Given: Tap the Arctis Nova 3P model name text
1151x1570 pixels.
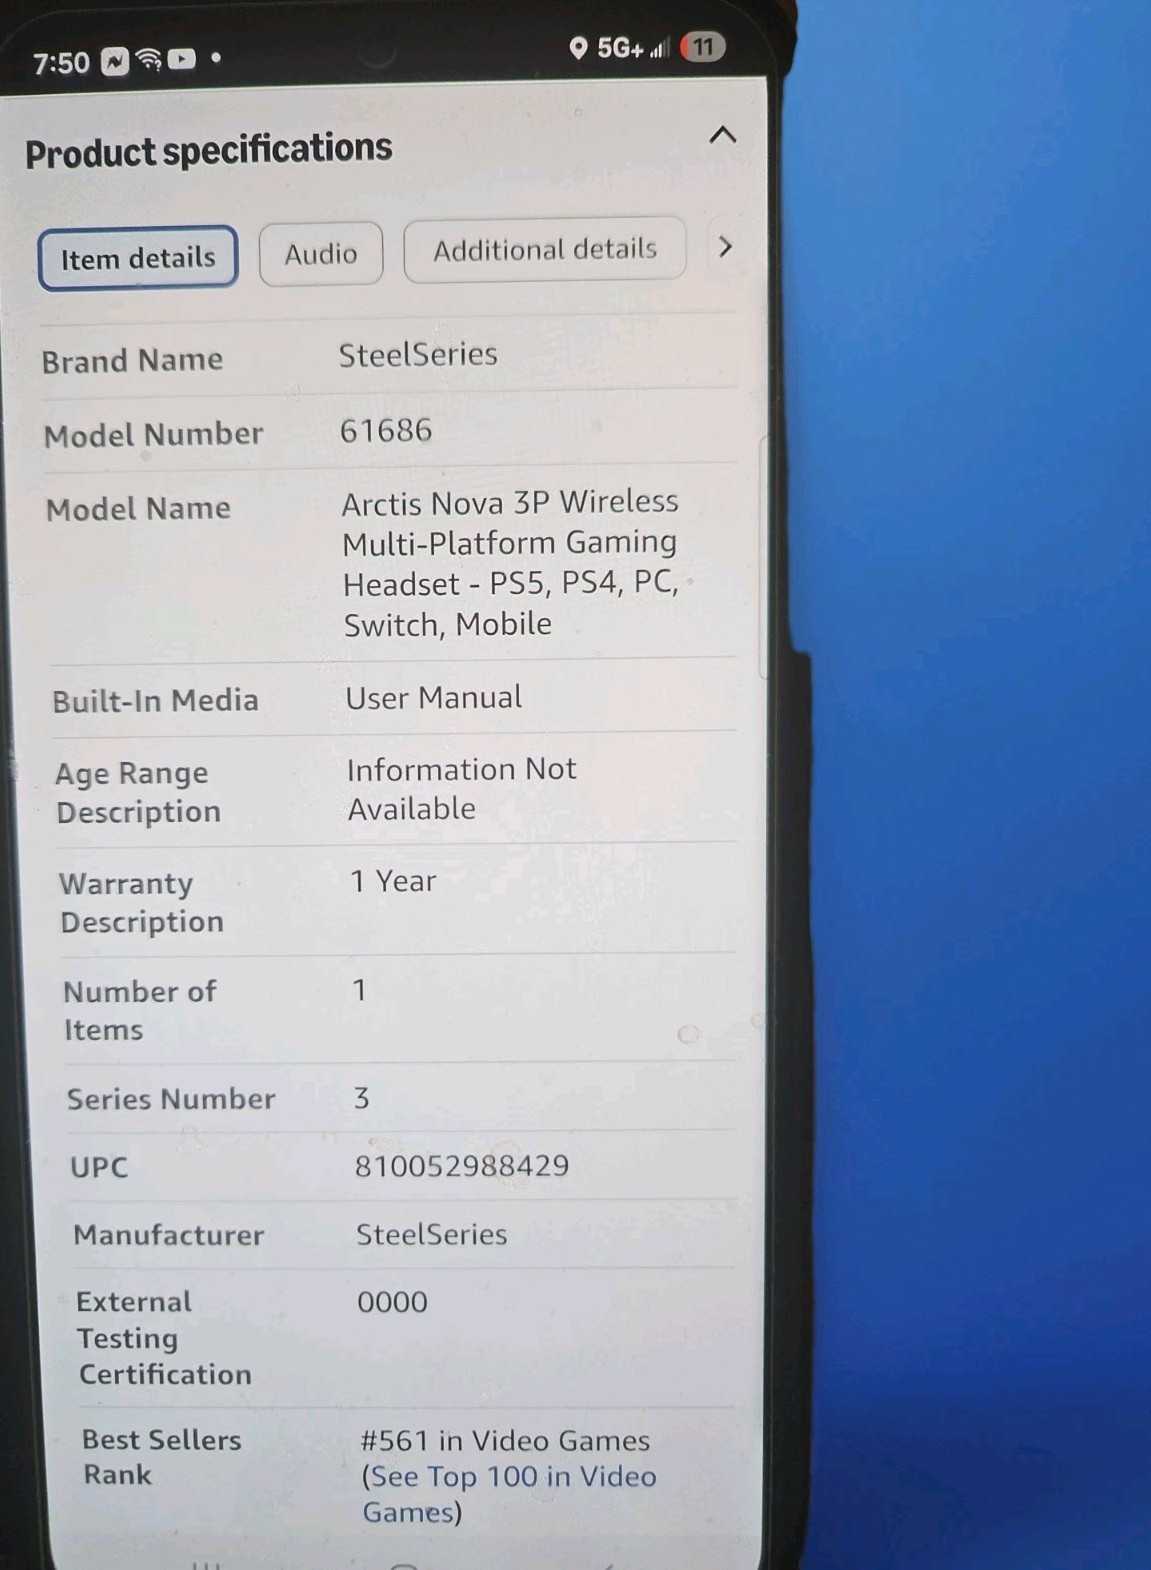Looking at the screenshot, I should tap(511, 563).
